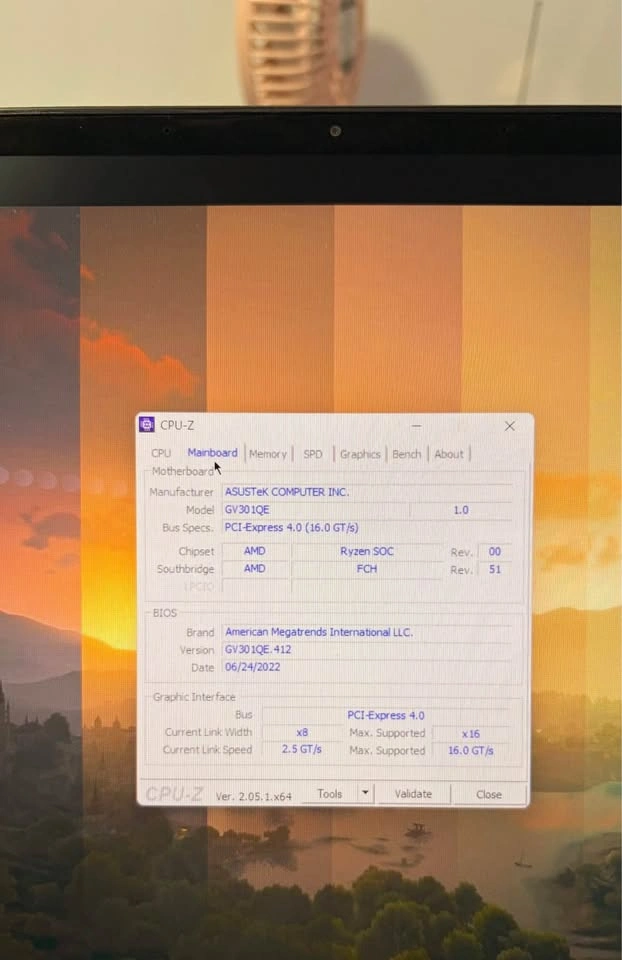Image resolution: width=622 pixels, height=960 pixels.
Task: Click current link speed 2.5 GT/s
Action: (x=302, y=749)
